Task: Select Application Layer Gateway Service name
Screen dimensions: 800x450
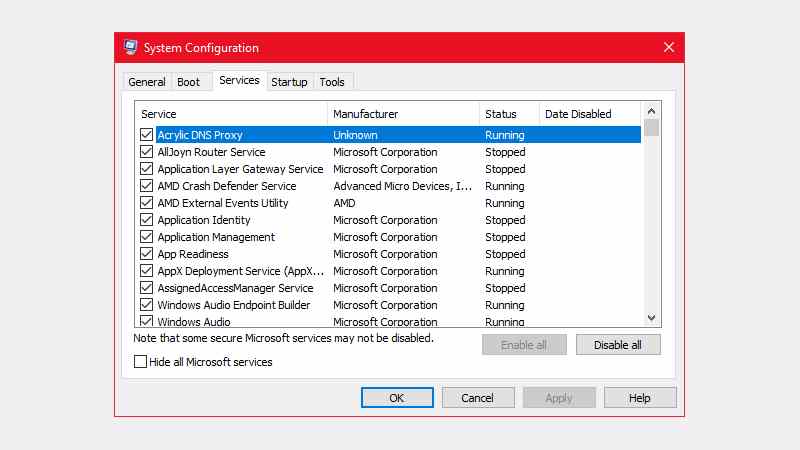Action: click(240, 169)
